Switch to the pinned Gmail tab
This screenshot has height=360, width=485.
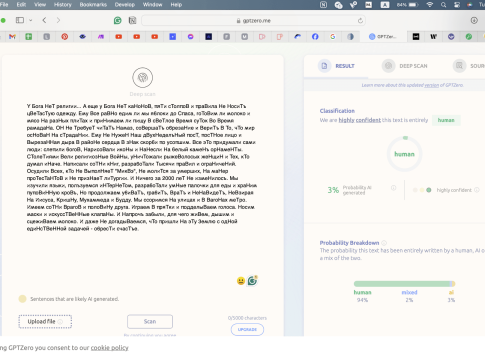[x=12, y=37]
